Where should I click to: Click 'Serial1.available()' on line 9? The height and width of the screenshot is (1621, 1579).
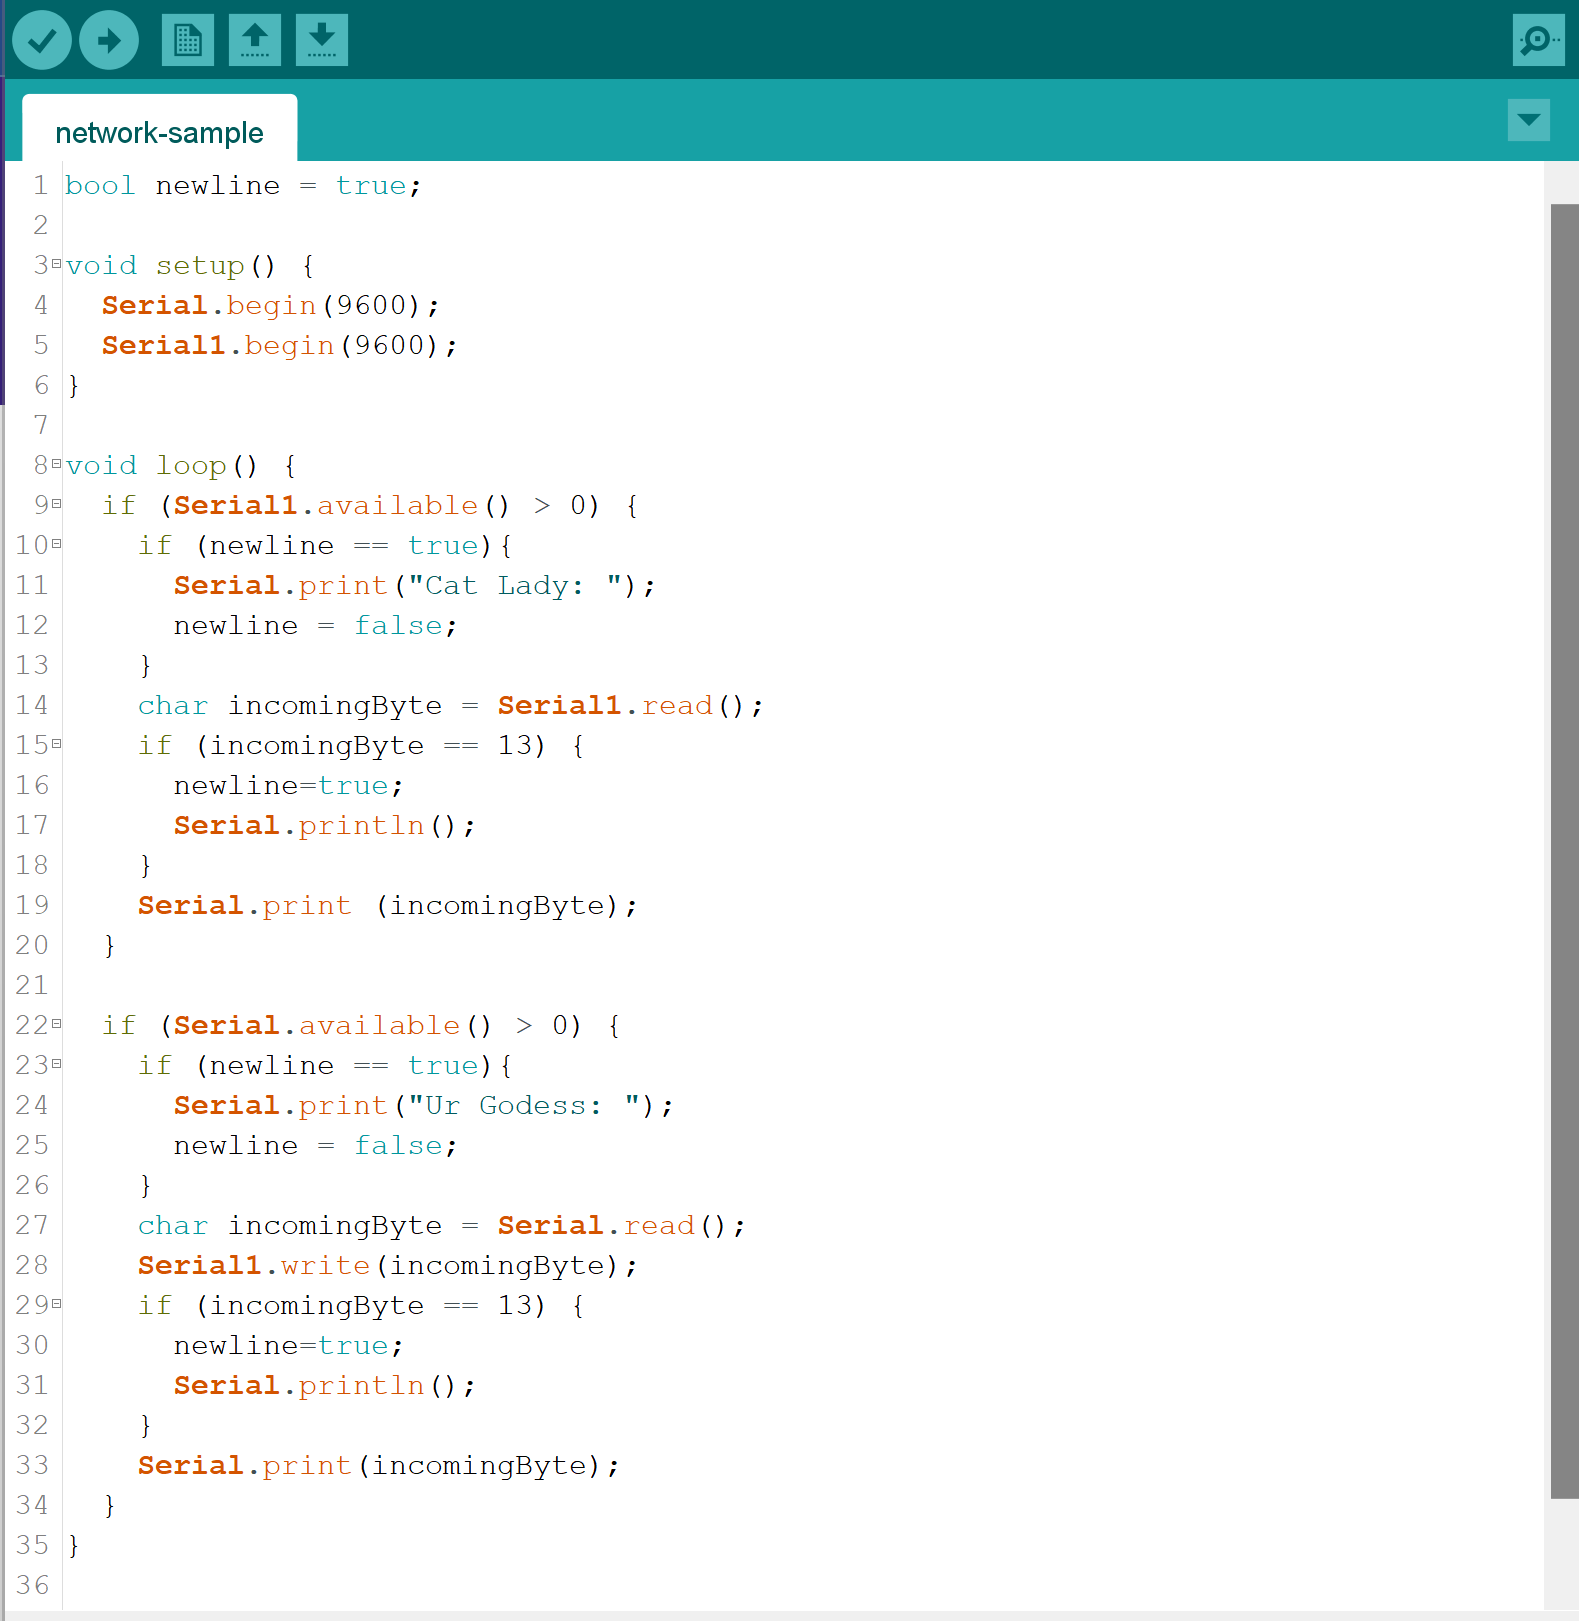342,506
